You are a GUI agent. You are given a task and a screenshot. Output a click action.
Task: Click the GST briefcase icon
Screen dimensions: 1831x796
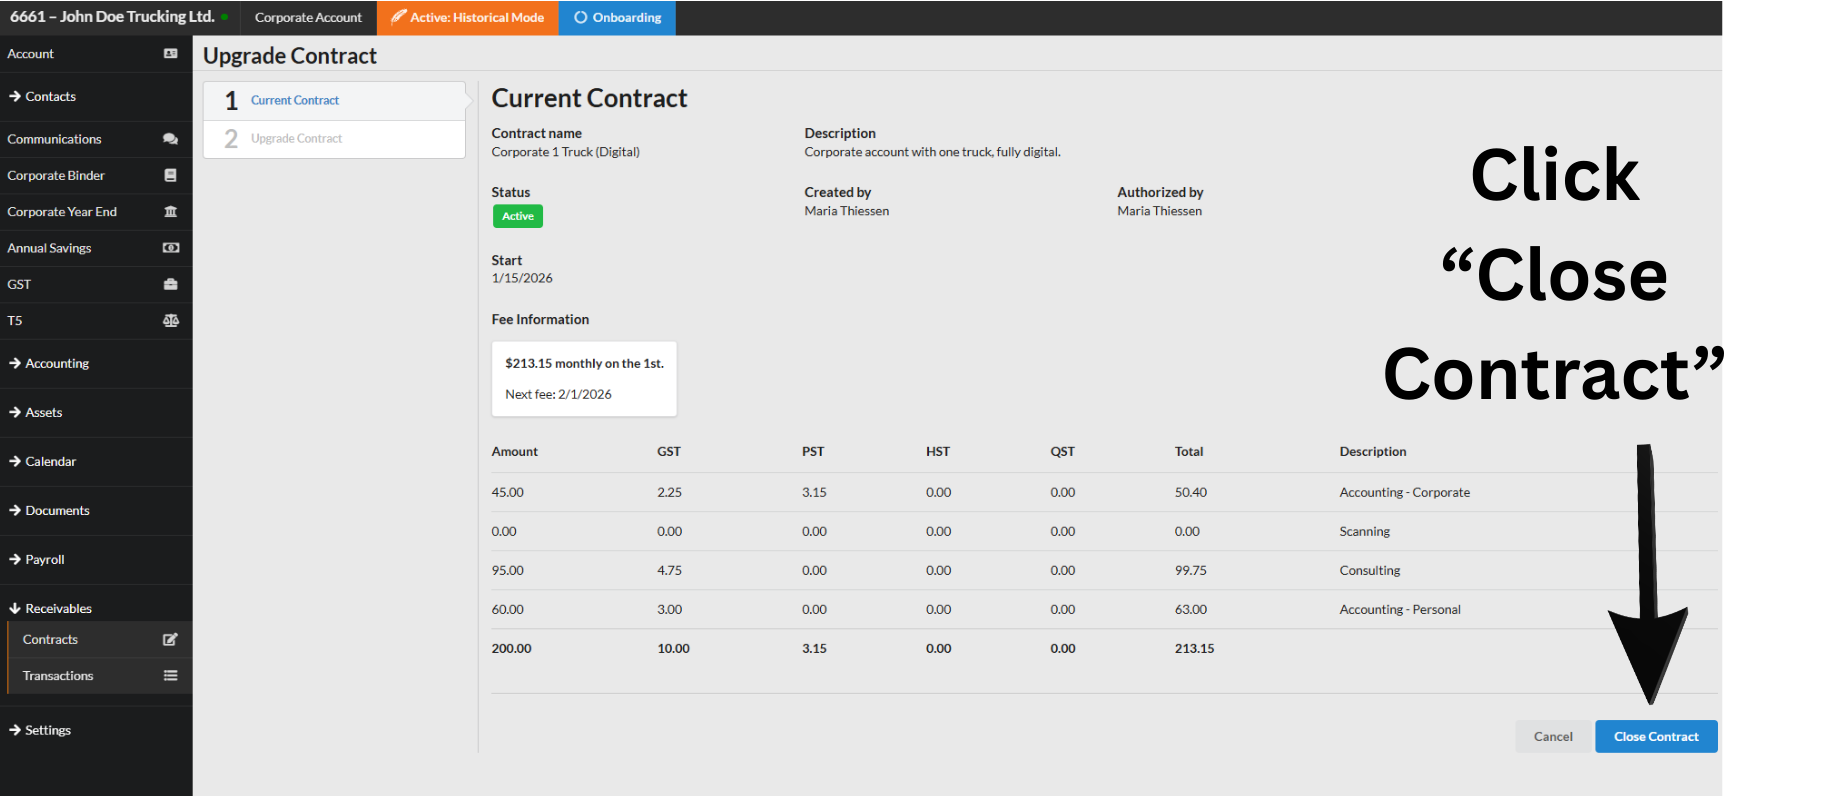click(170, 284)
